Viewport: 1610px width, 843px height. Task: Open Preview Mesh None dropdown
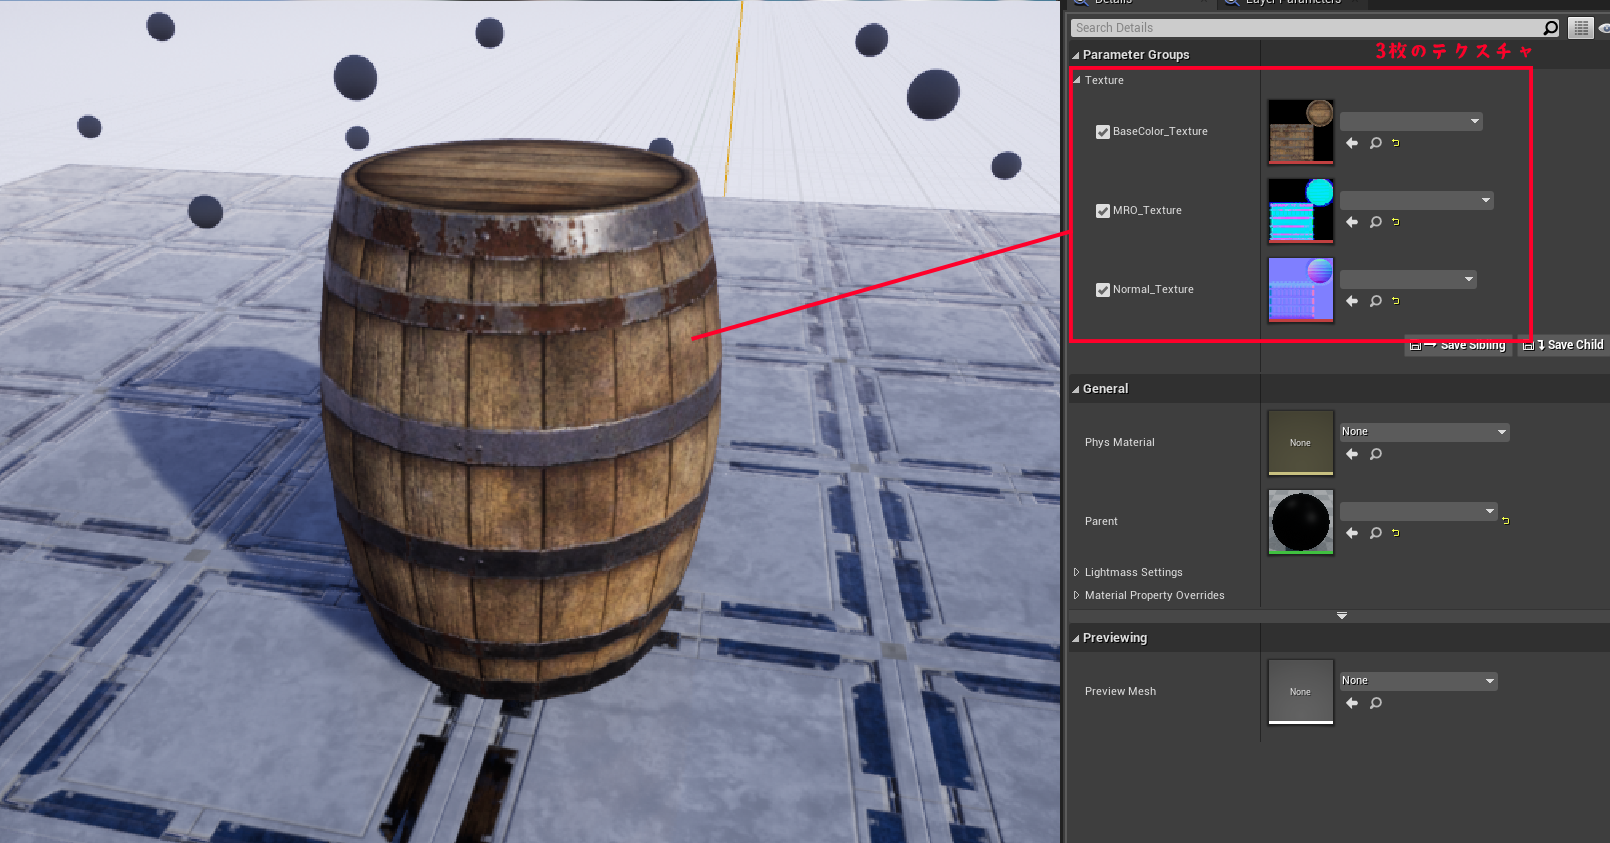click(1419, 681)
